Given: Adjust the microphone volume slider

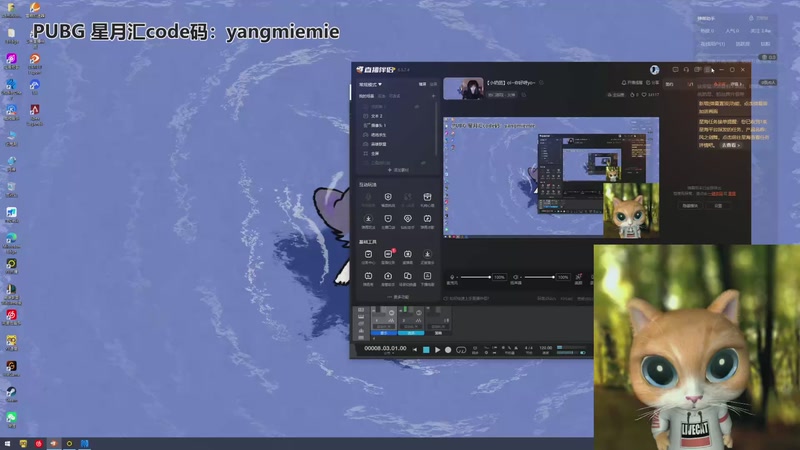Looking at the screenshot, I should click(x=475, y=277).
